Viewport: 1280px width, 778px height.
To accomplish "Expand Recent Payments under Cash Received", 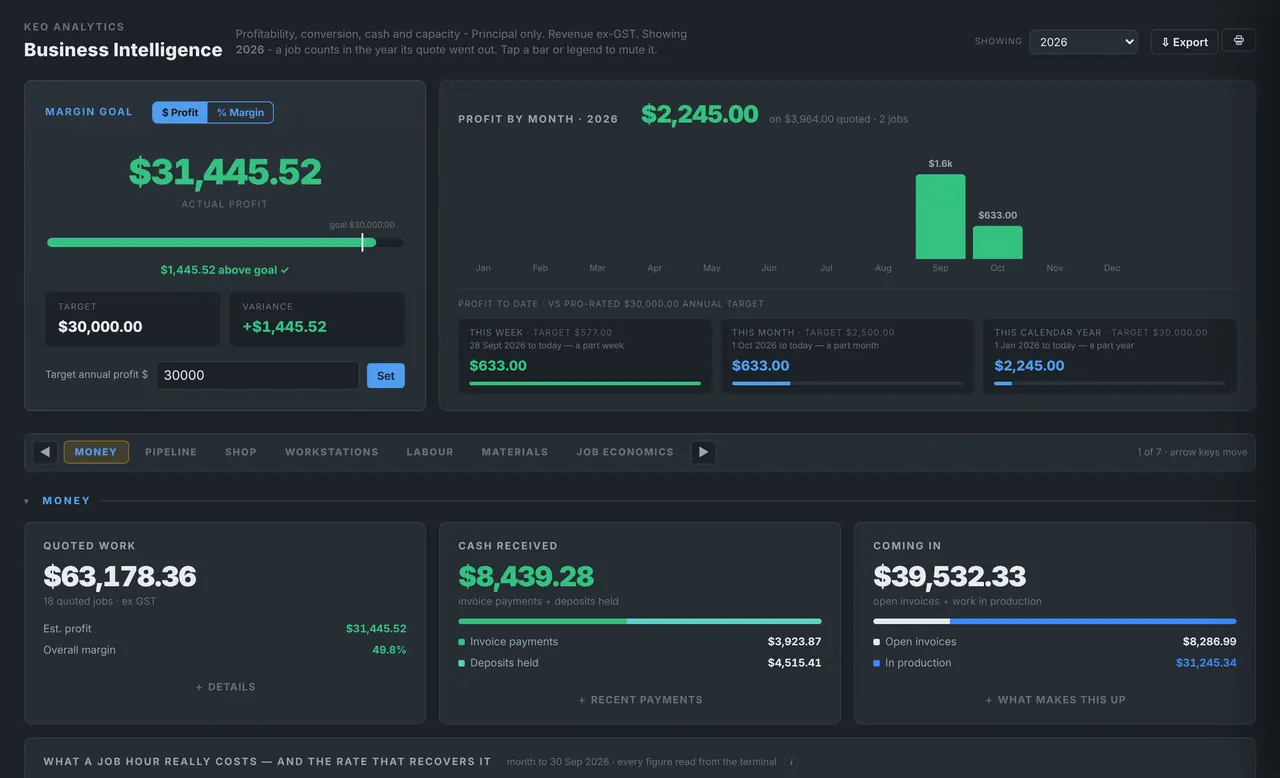I will coord(640,700).
